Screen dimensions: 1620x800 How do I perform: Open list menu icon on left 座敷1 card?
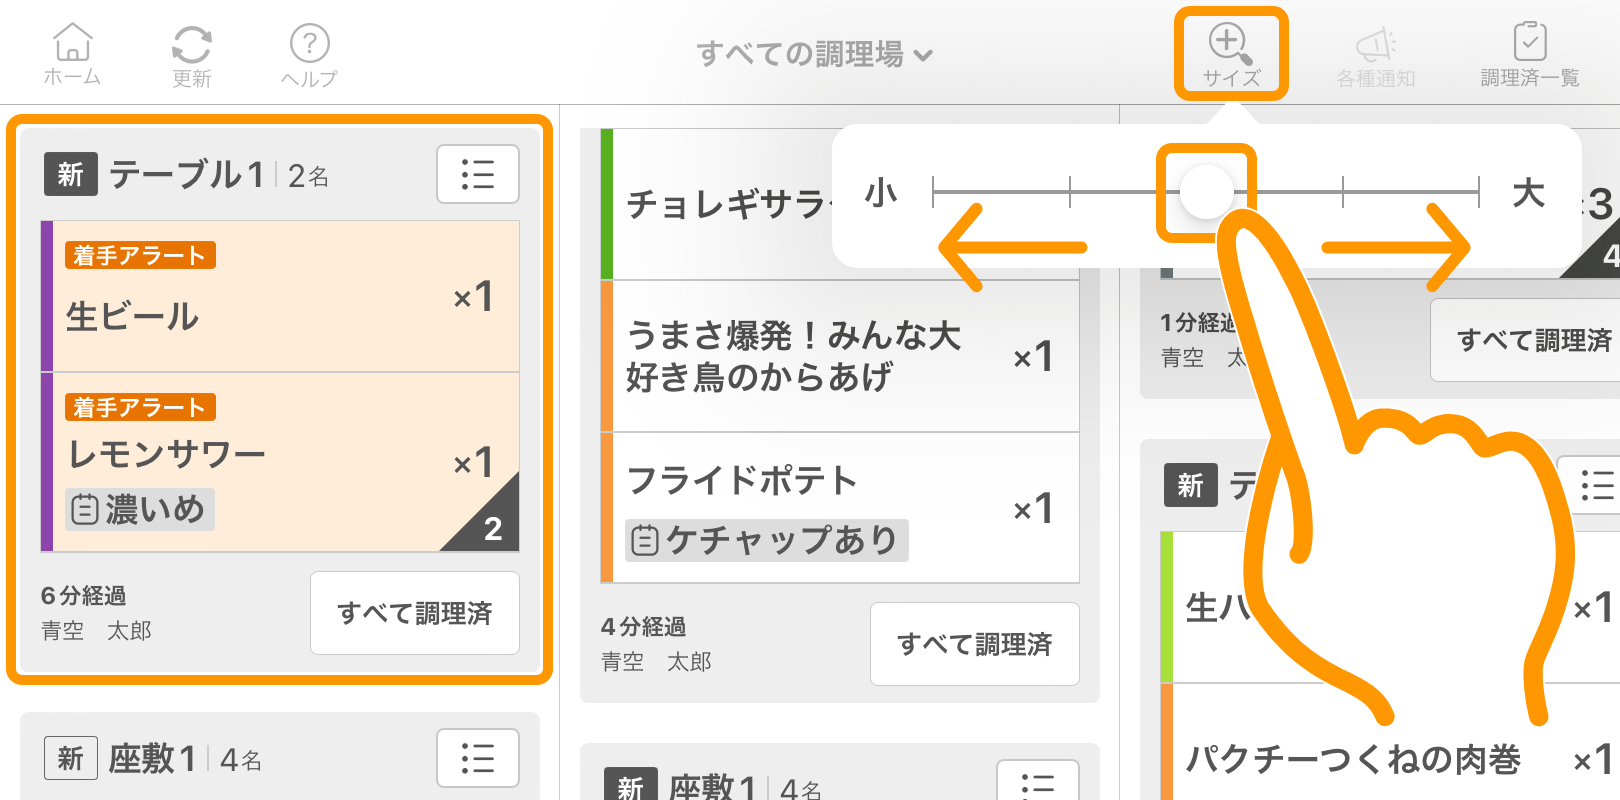pyautogui.click(x=478, y=758)
